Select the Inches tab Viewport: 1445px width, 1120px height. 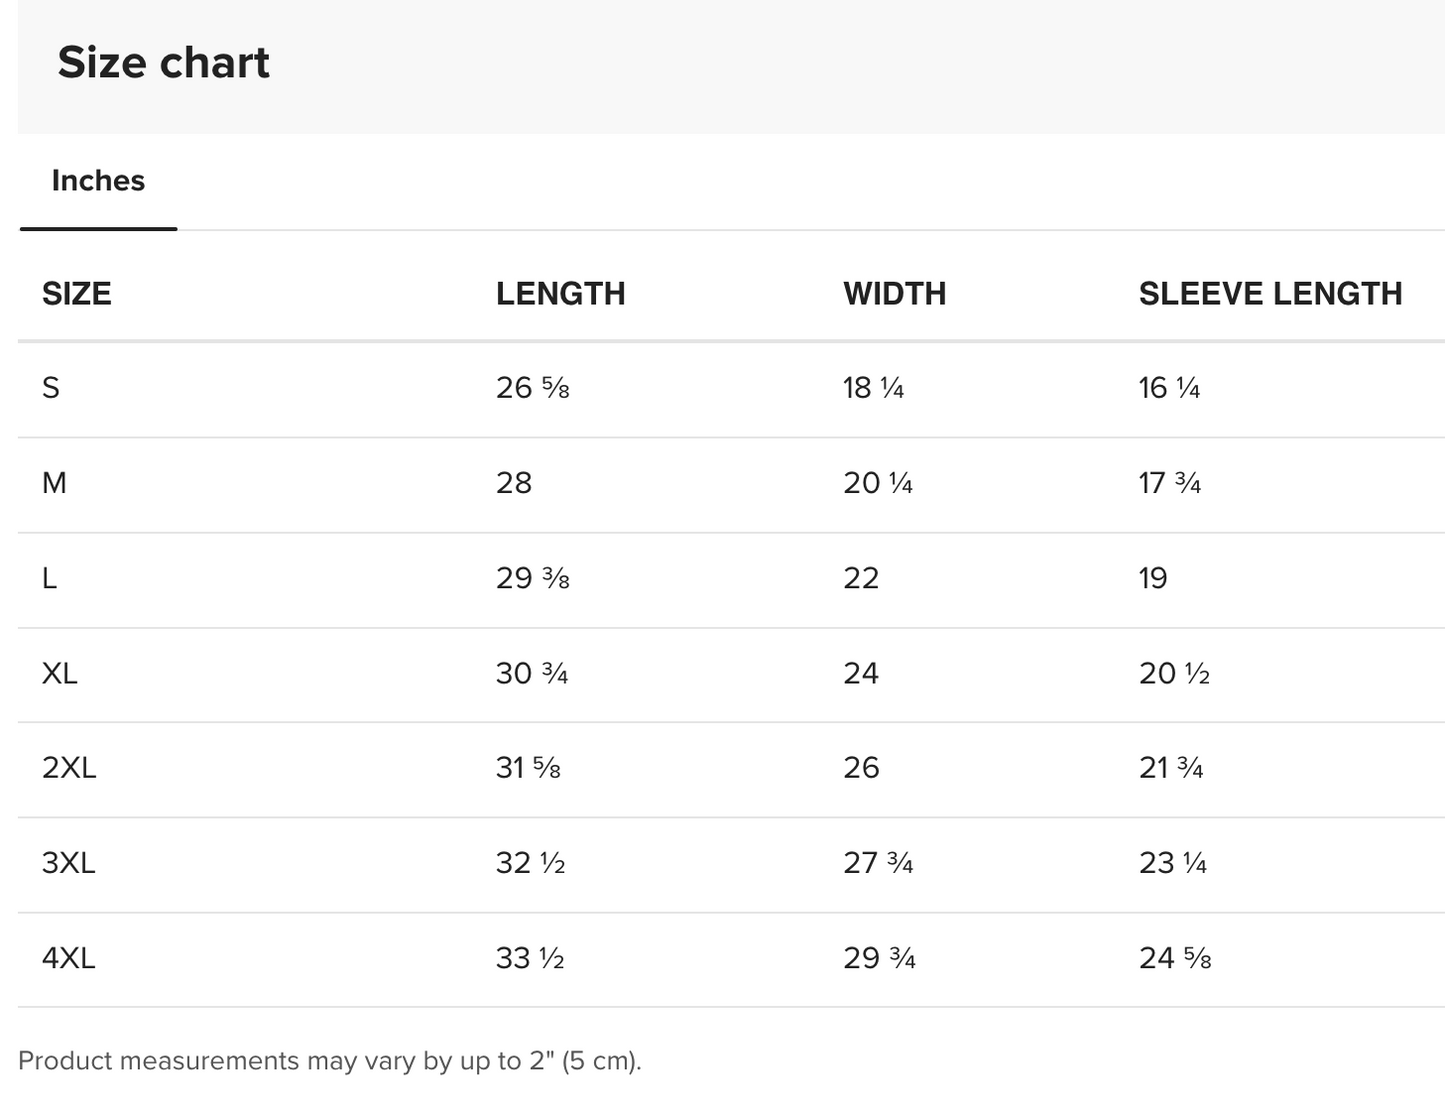tap(98, 181)
